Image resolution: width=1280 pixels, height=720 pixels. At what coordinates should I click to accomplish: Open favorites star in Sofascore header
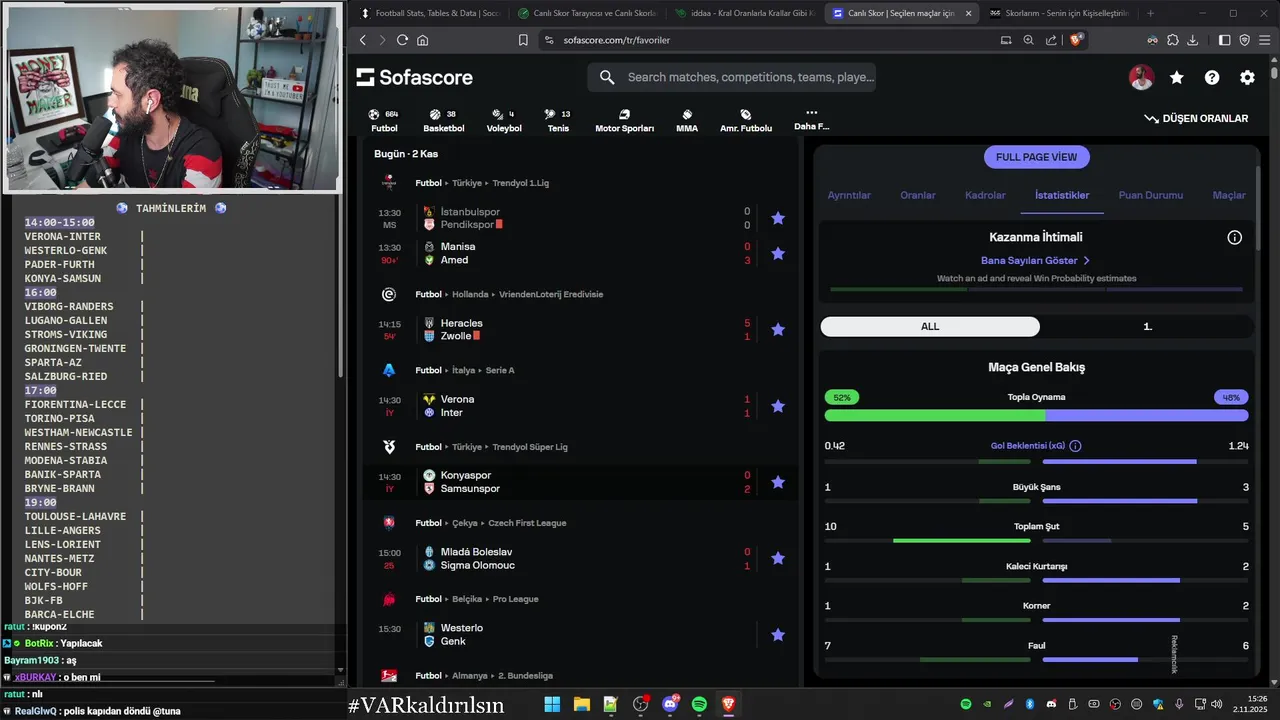[x=1177, y=77]
